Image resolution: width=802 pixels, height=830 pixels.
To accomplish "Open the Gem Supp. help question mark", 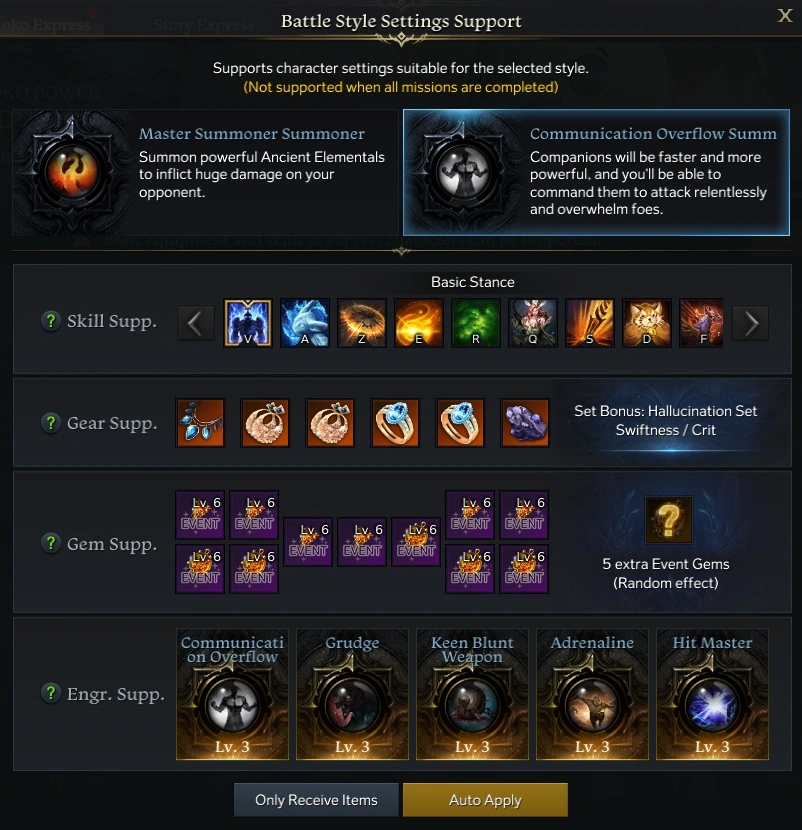I will [x=51, y=543].
